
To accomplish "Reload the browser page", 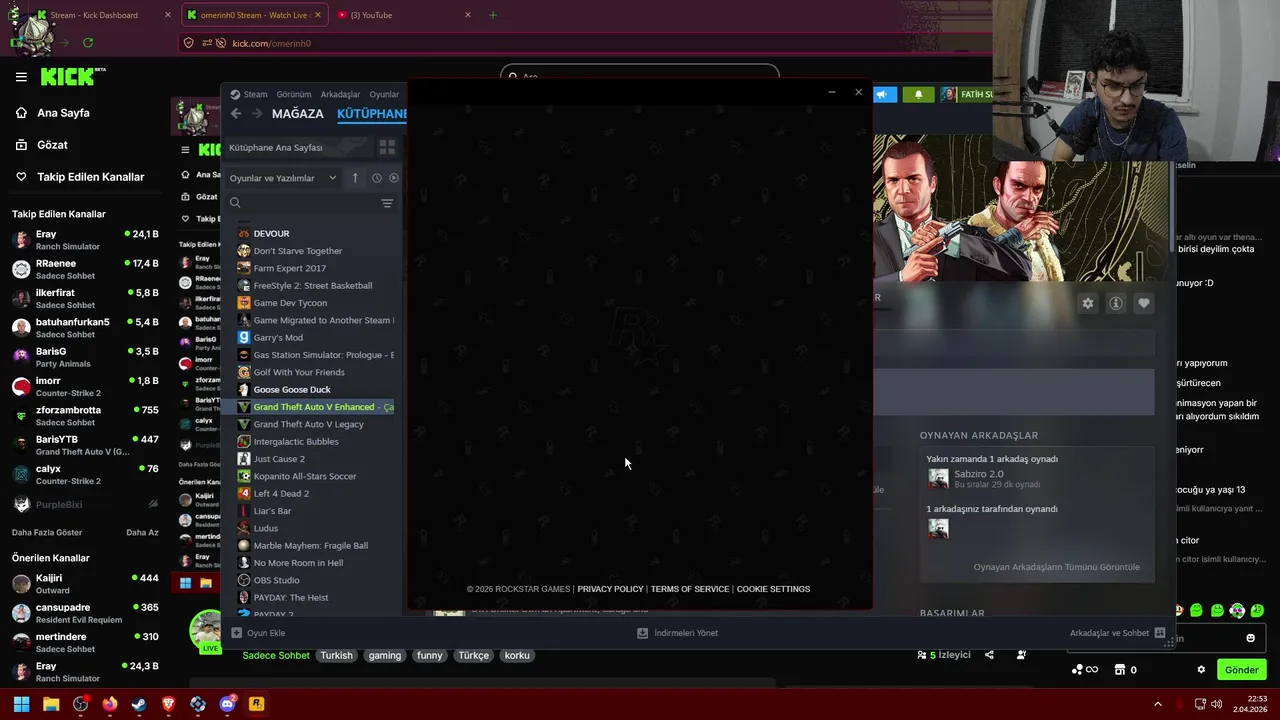I will click(88, 43).
